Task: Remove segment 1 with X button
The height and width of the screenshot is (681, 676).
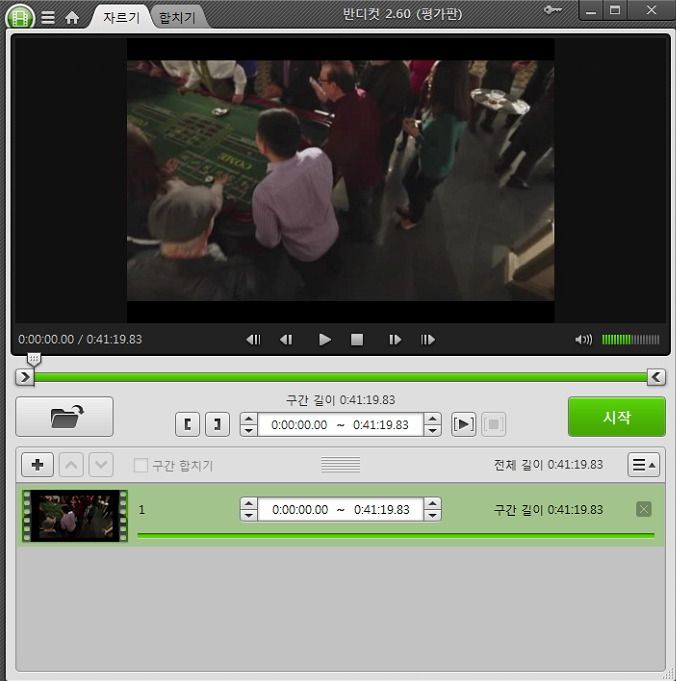Action: pos(643,509)
